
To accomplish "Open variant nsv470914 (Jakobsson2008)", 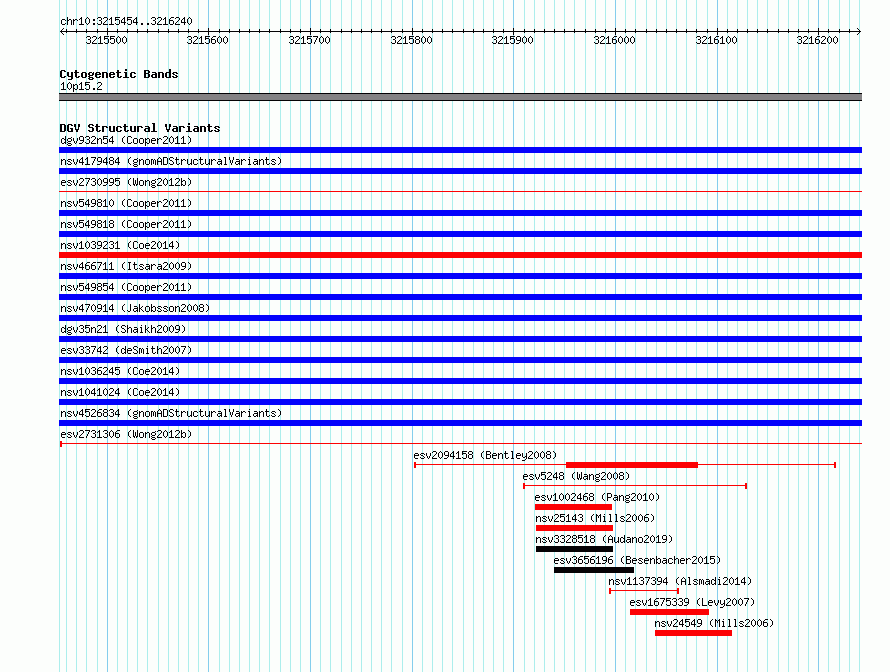I will pyautogui.click(x=135, y=308).
